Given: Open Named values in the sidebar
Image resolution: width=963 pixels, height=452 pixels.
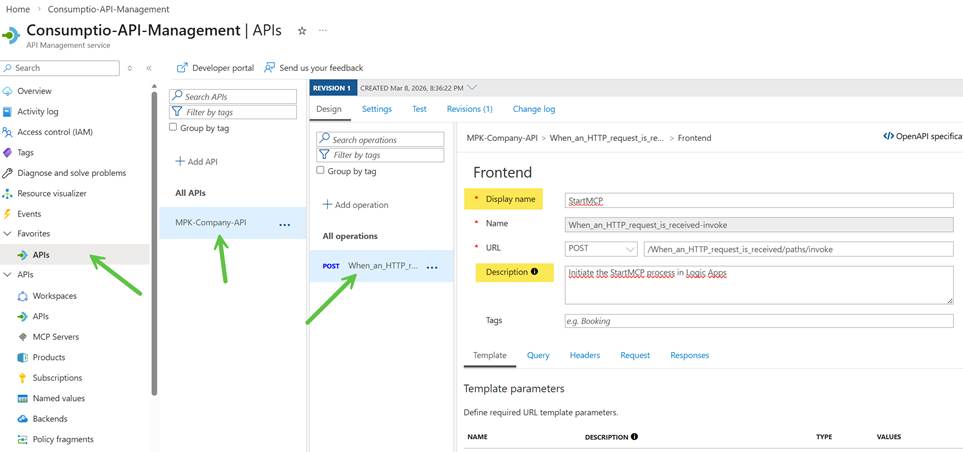Looking at the screenshot, I should [x=58, y=398].
